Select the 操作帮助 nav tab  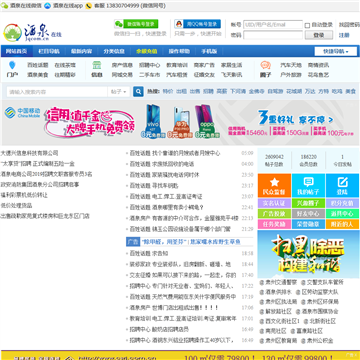(179, 51)
